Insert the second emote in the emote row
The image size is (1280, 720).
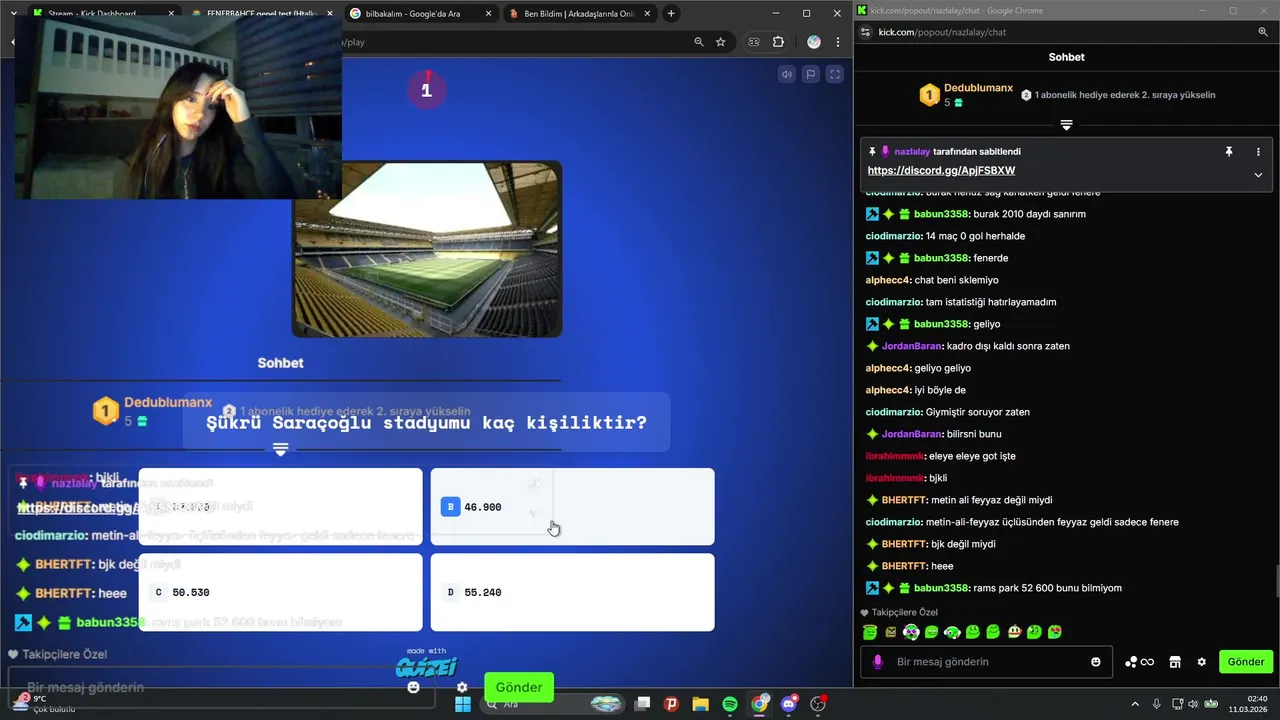coord(891,632)
